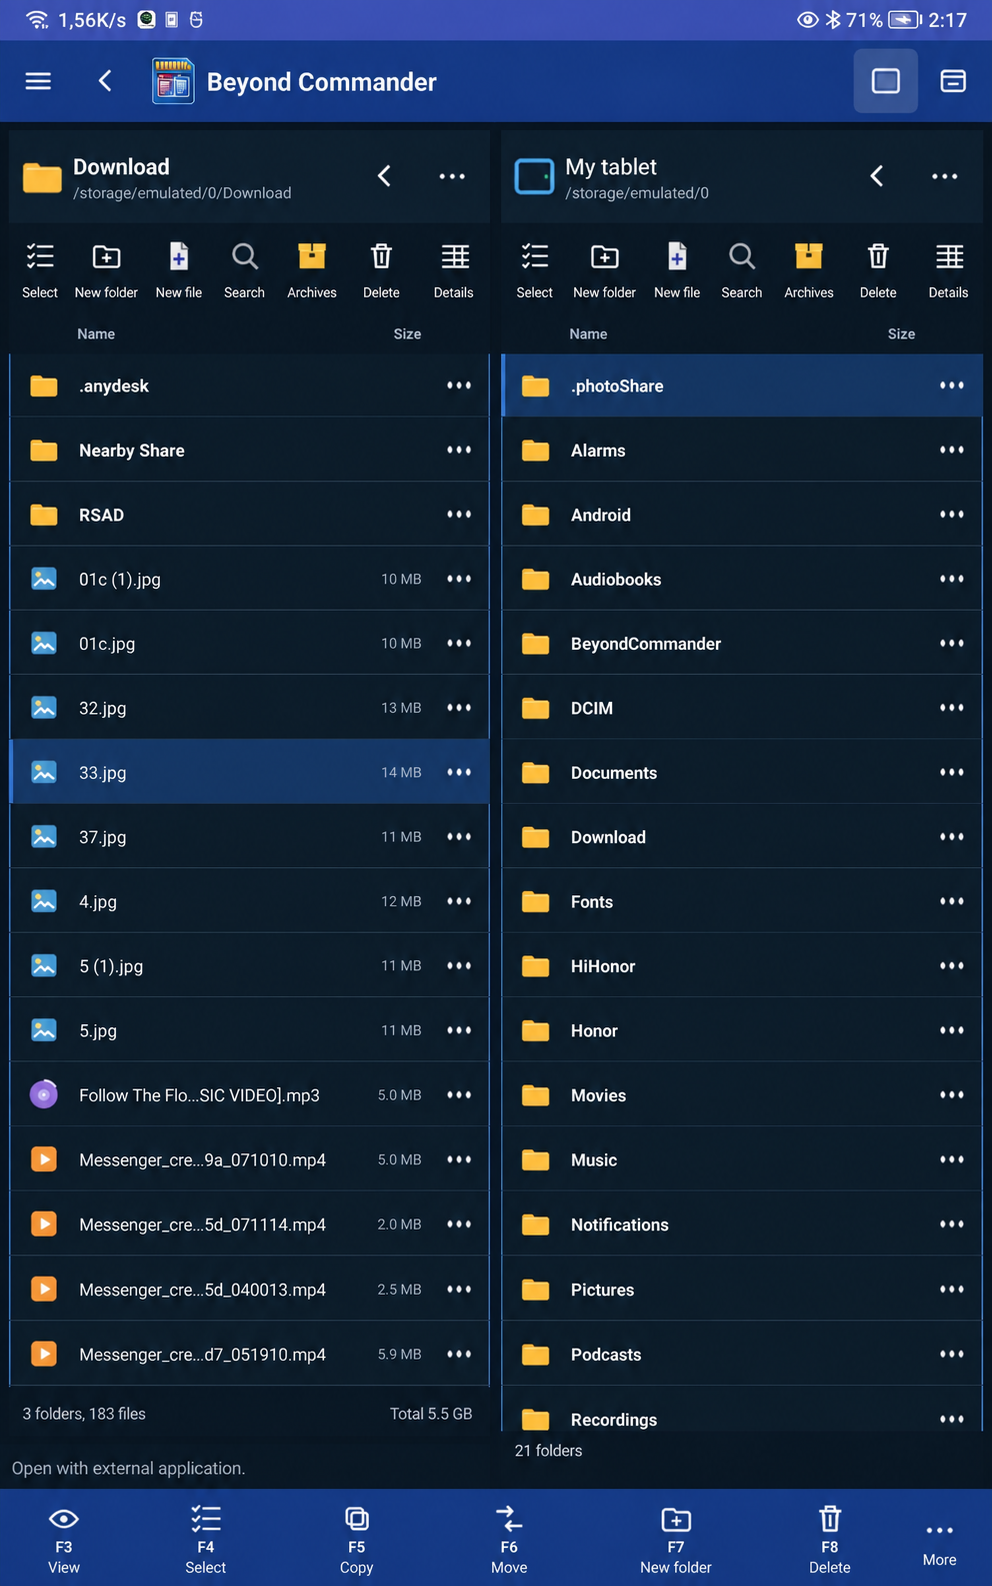Open more options for Messenger 051910.mp4
The image size is (992, 1586).
(459, 1354)
